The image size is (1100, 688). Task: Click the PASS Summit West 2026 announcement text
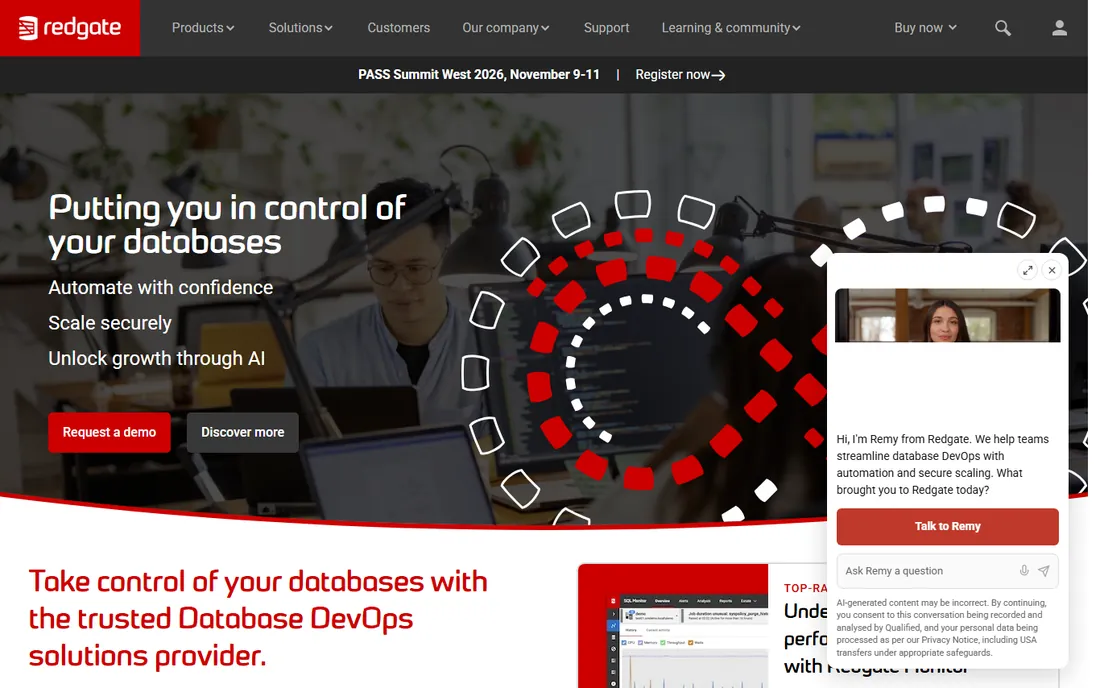coord(479,74)
